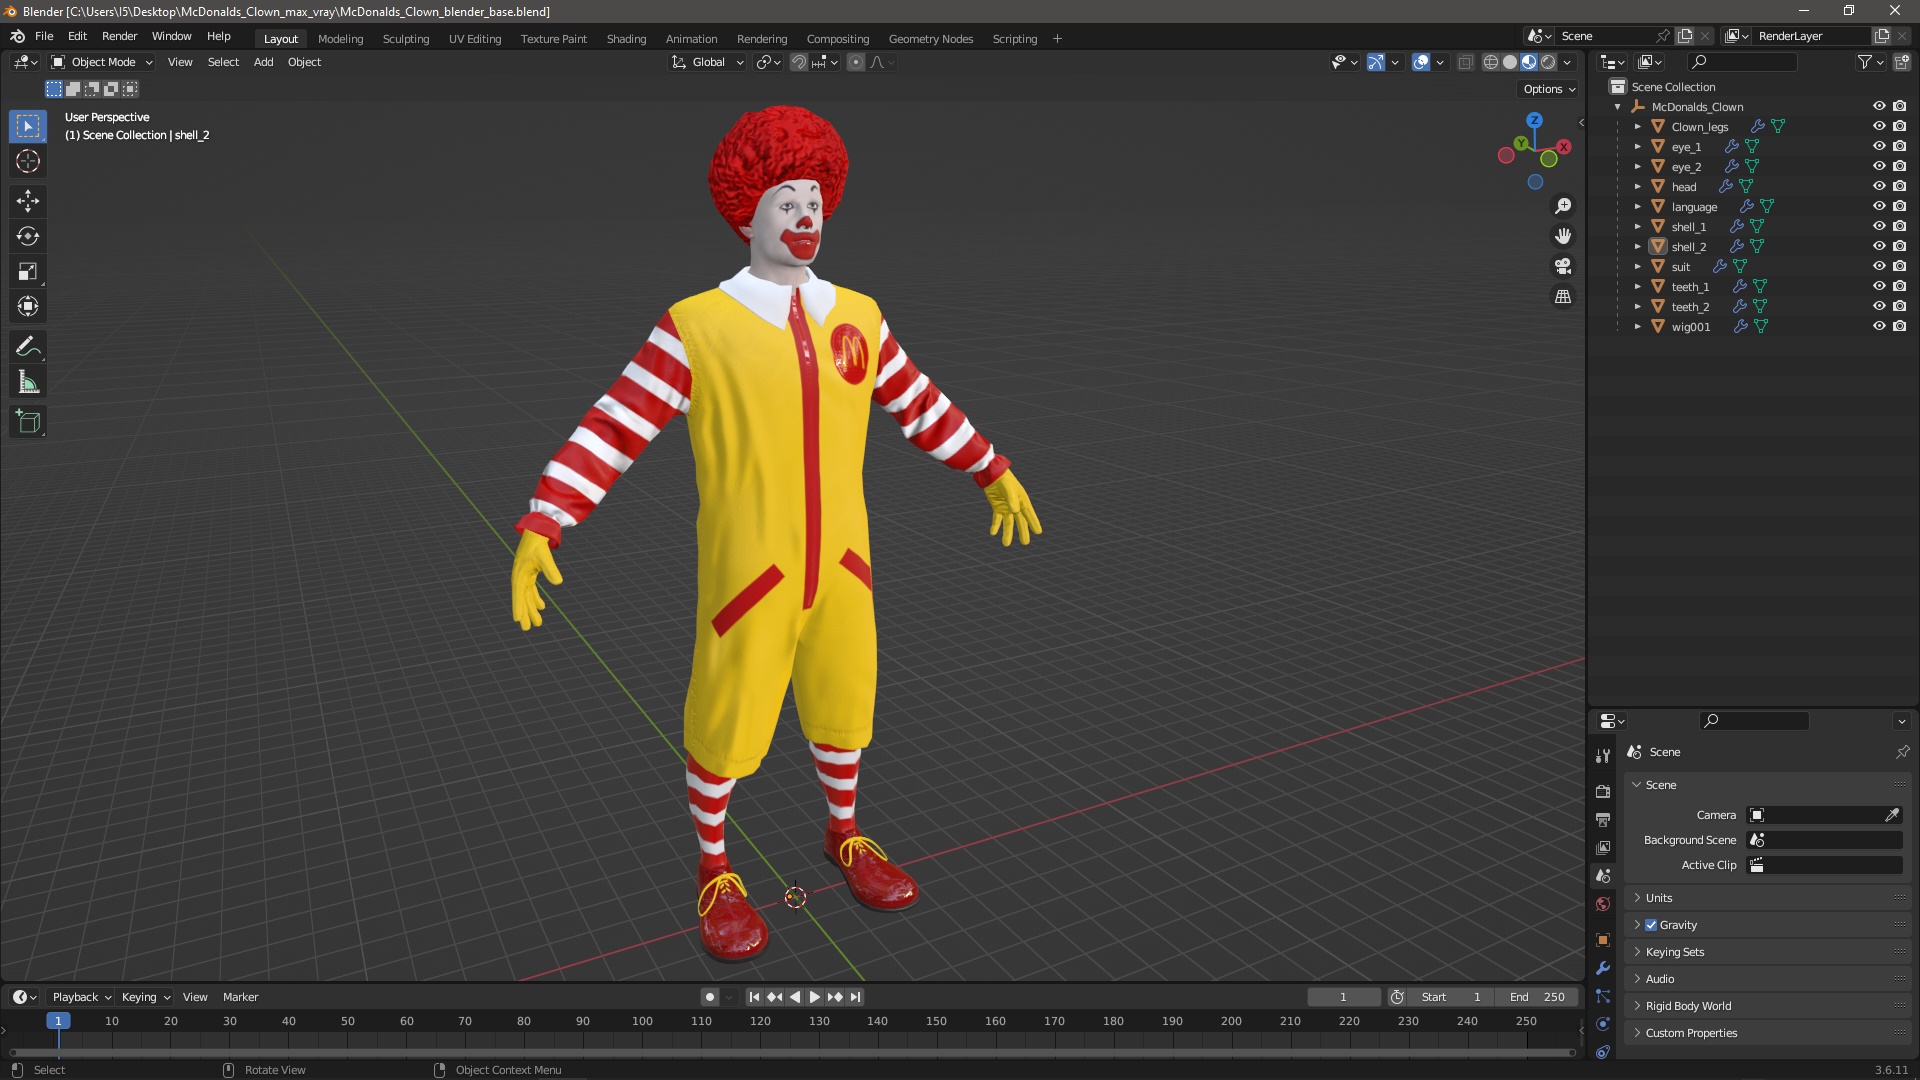The height and width of the screenshot is (1080, 1920).
Task: Expand the Rigid Body World panel
Action: coord(1768,1006)
